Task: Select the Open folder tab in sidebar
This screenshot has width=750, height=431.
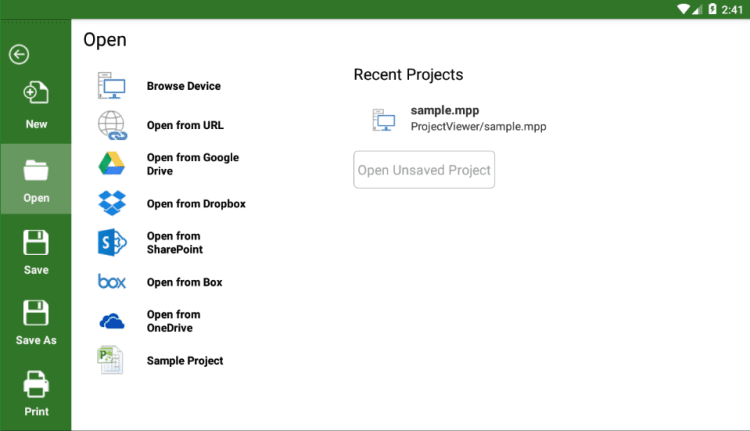Action: [36, 179]
